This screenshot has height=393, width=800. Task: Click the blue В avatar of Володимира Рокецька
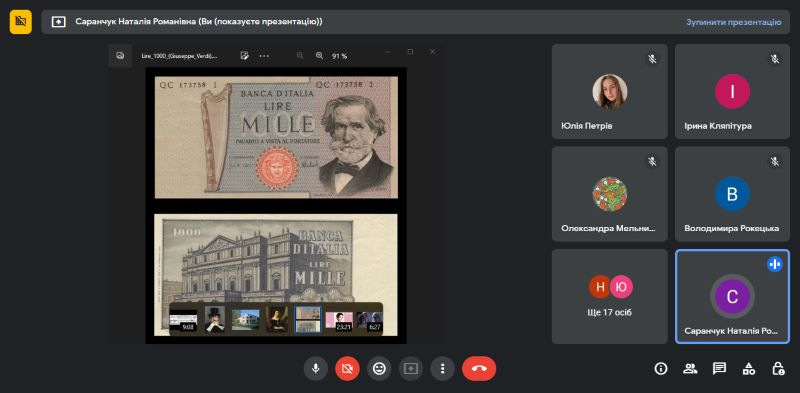(x=732, y=194)
